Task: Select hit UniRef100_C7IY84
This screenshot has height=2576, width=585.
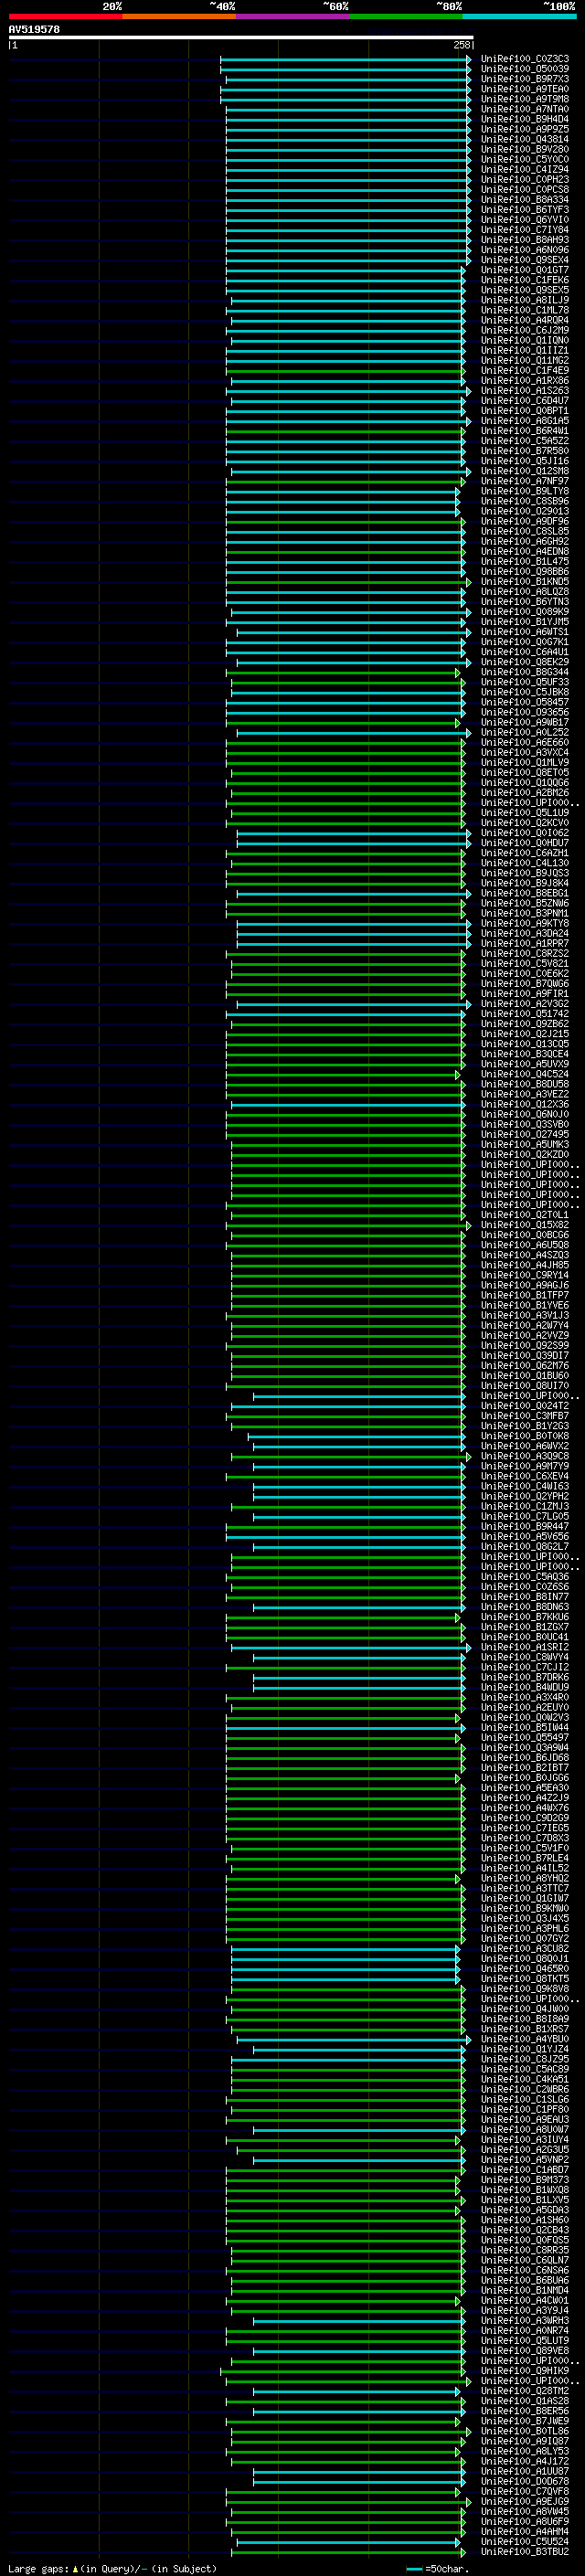Action: tap(524, 230)
